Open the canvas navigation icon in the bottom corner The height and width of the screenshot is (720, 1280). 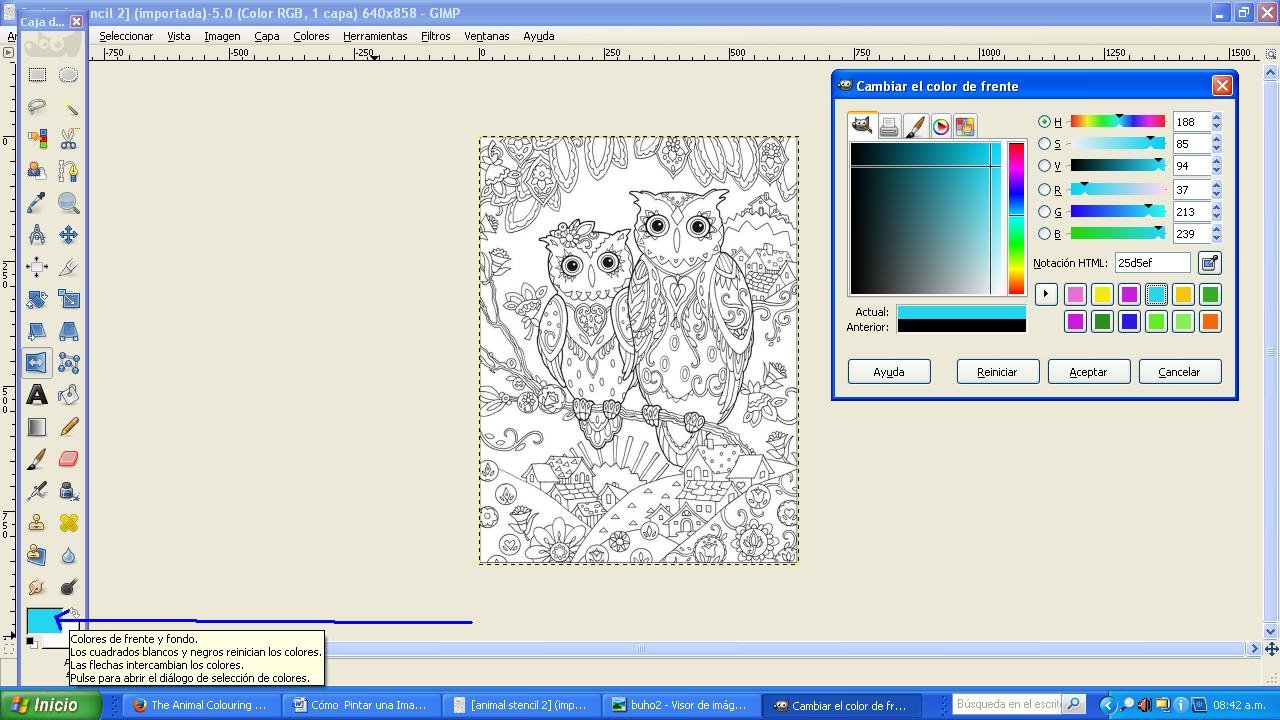tap(1271, 649)
